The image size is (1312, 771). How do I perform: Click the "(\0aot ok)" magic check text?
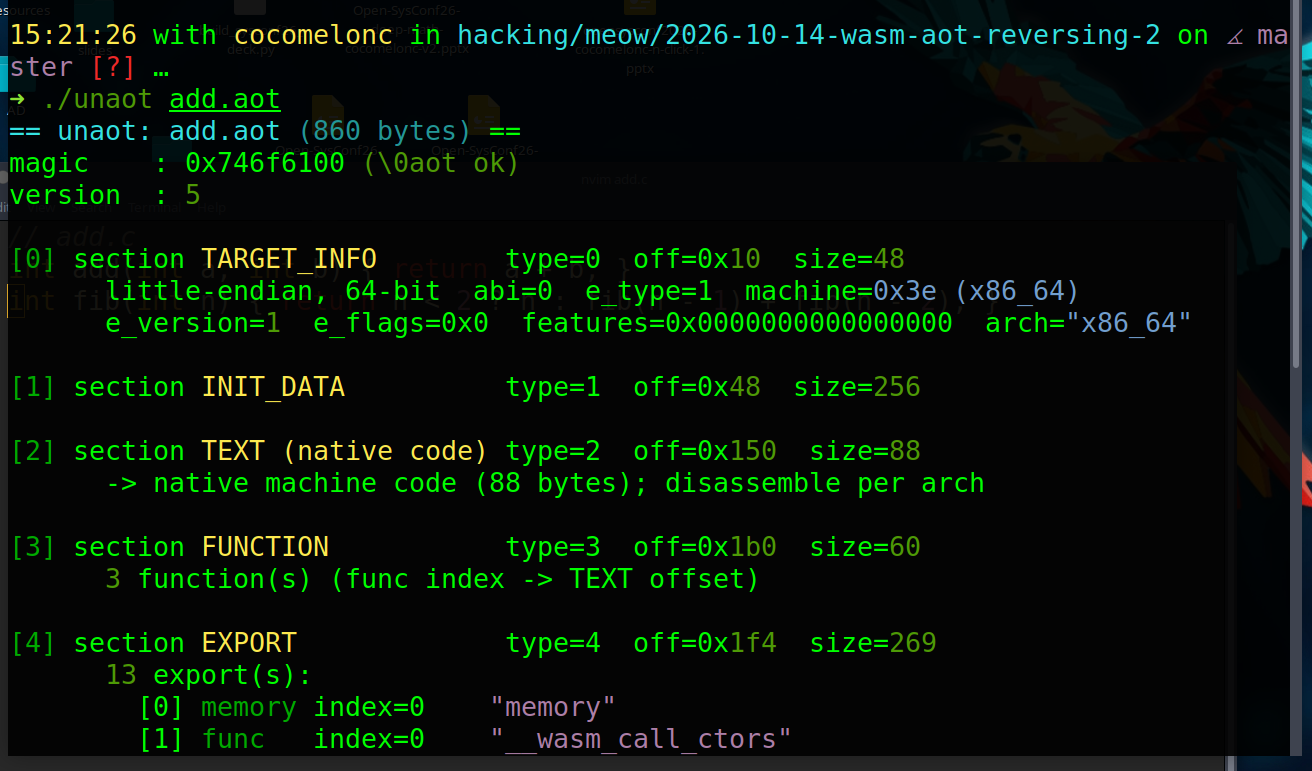click(x=441, y=163)
